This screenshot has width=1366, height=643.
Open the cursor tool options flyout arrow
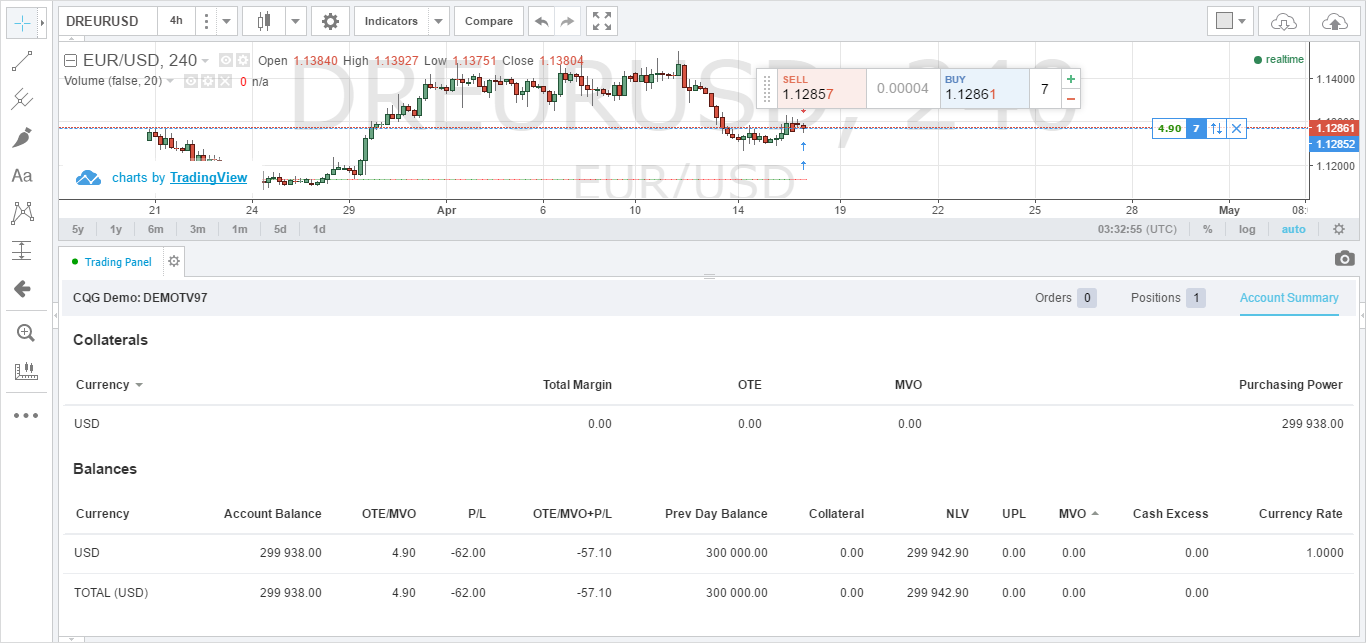point(42,21)
